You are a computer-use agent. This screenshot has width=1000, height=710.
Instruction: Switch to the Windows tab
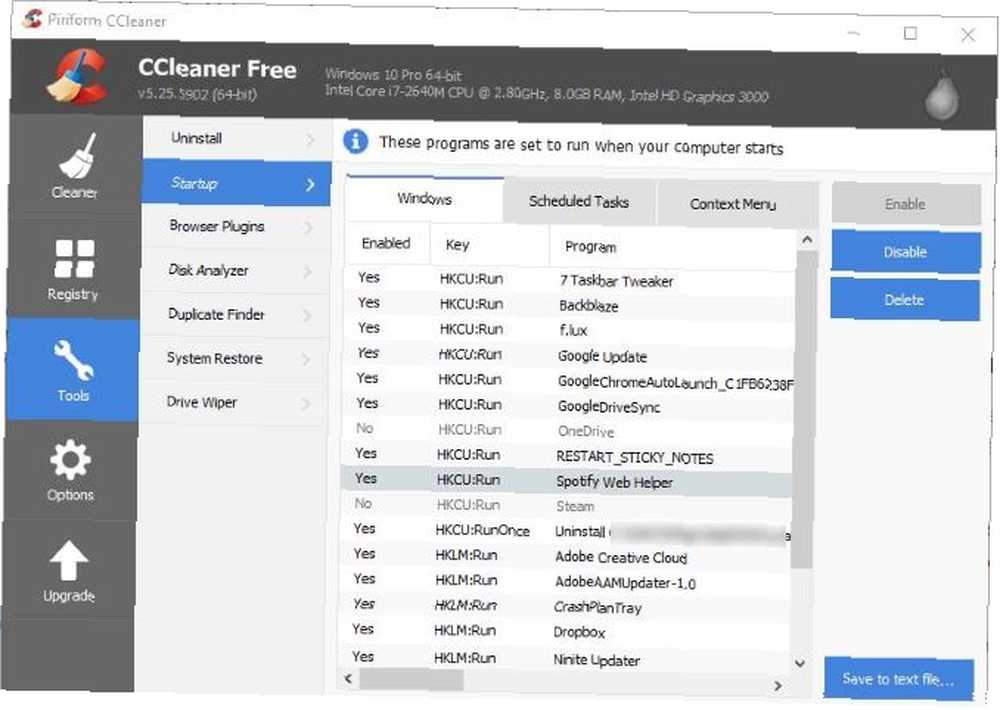[x=425, y=199]
